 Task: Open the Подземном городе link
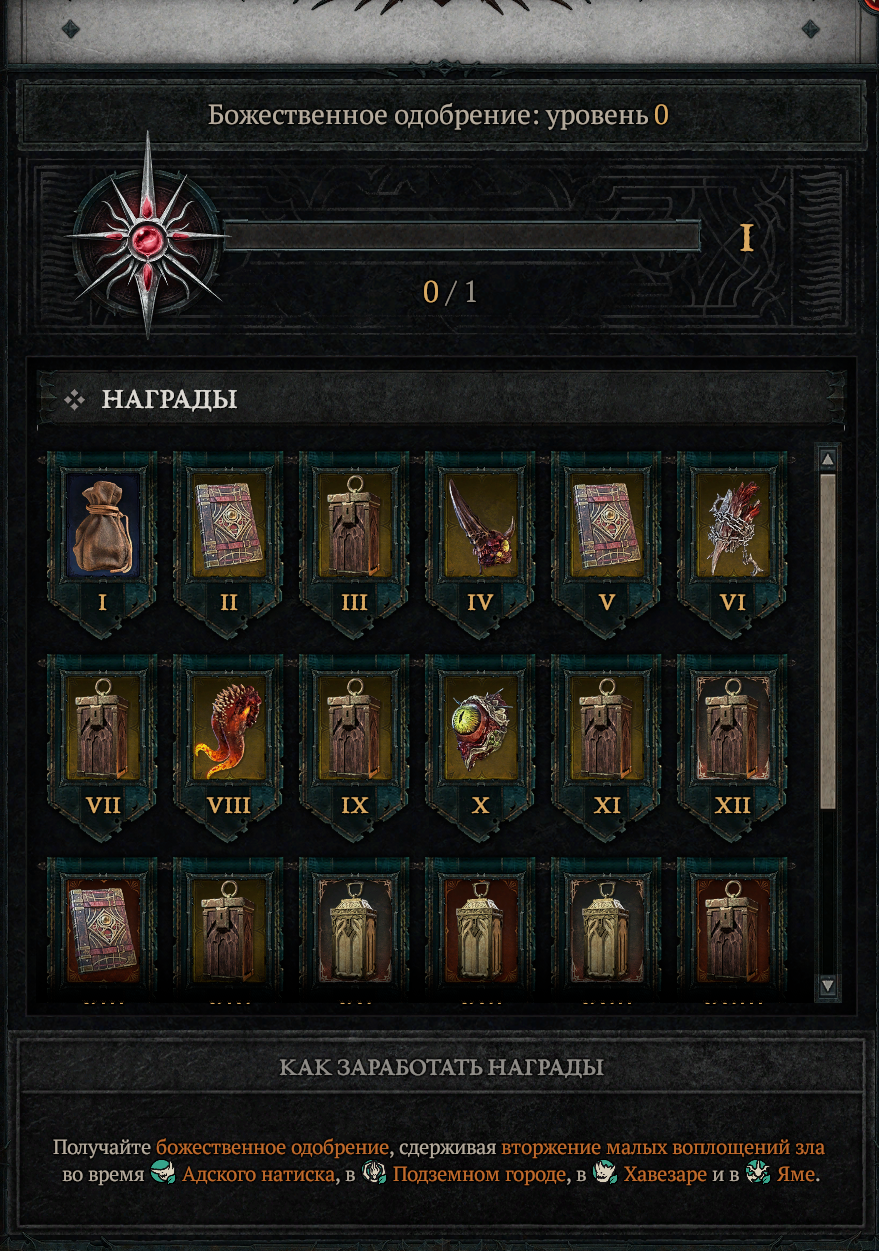tap(478, 1174)
